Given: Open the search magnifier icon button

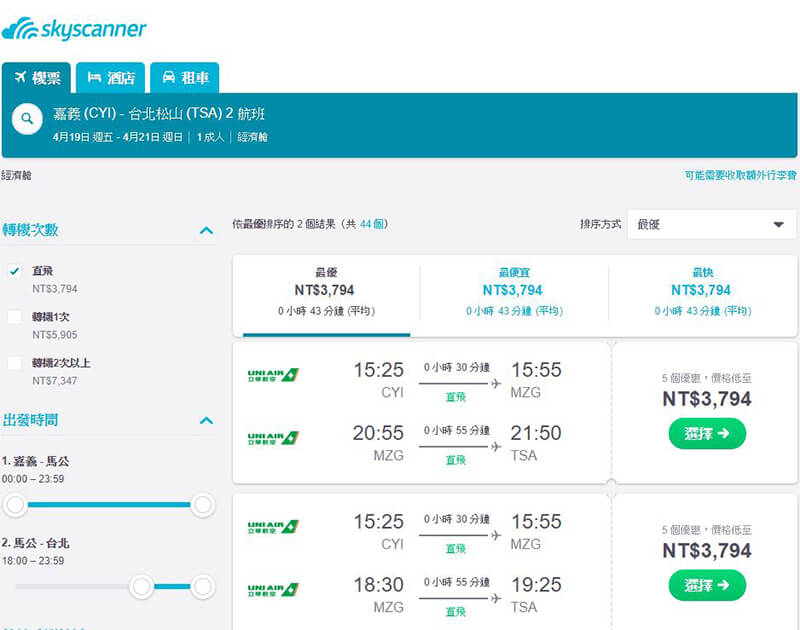Looking at the screenshot, I should click(27, 119).
